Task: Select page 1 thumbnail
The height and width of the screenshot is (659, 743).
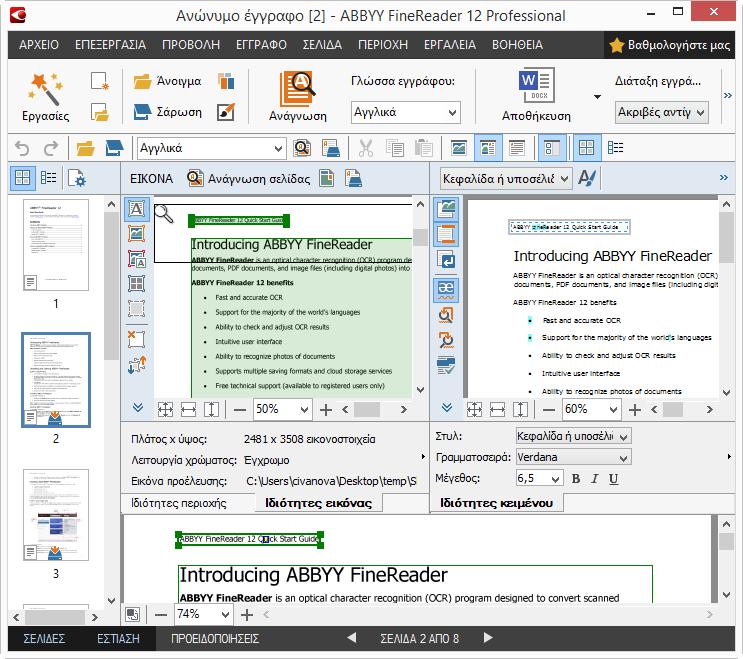Action: coord(56,245)
